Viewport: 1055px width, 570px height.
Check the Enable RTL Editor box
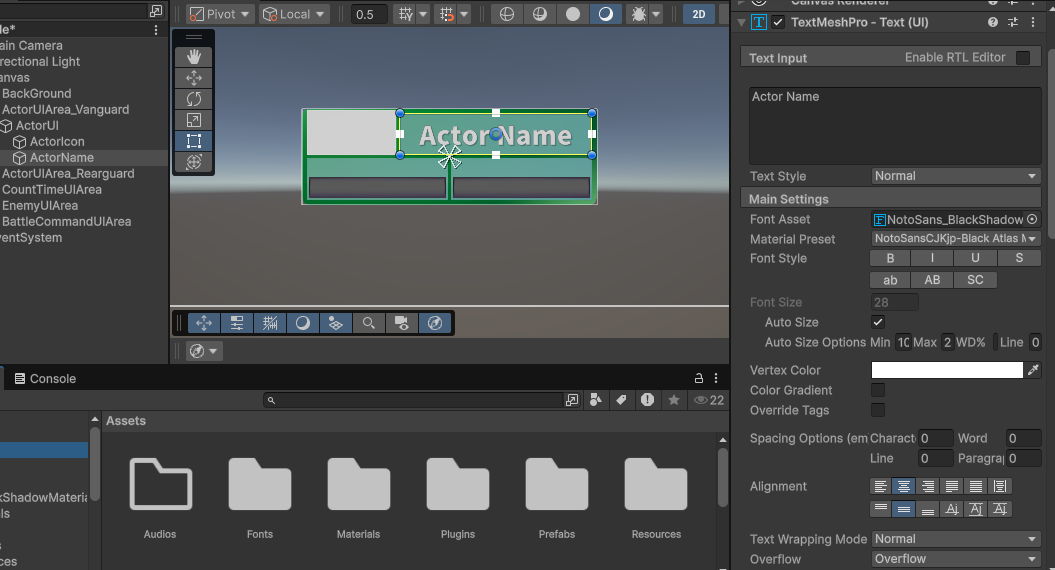coord(1022,58)
